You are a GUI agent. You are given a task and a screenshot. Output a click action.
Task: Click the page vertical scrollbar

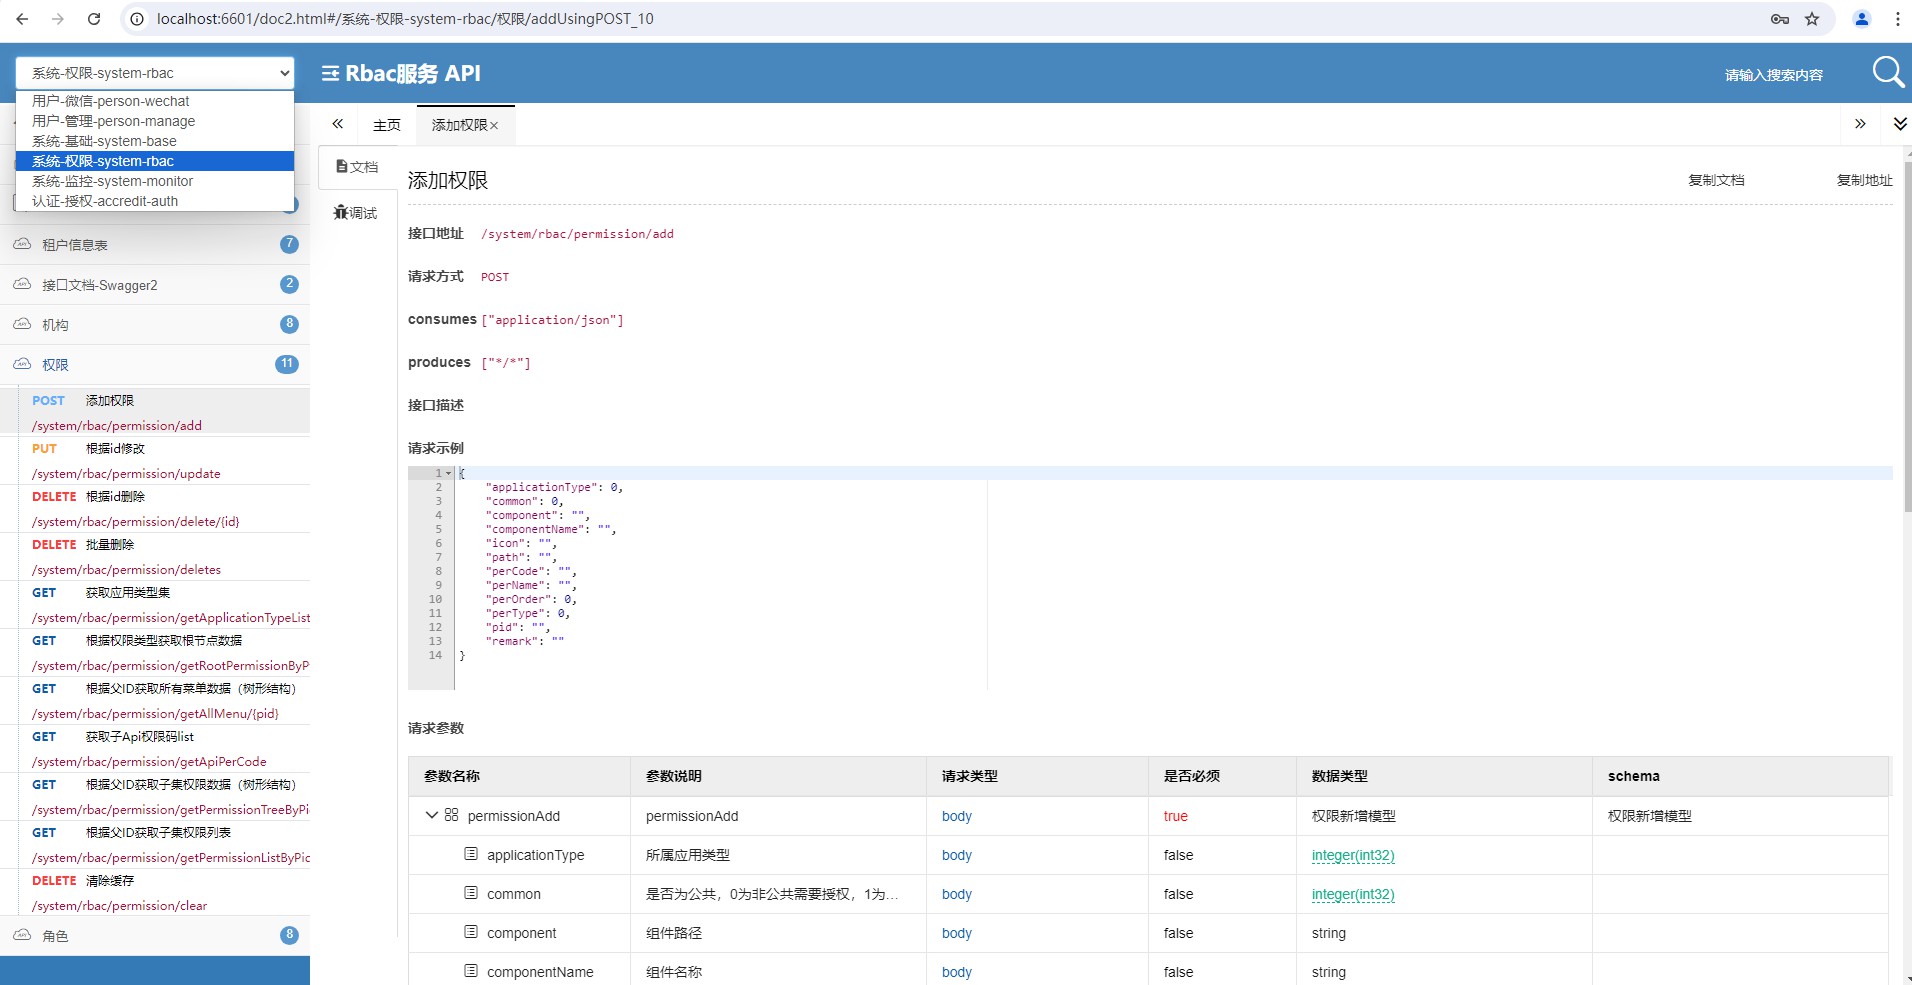pyautogui.click(x=1907, y=335)
